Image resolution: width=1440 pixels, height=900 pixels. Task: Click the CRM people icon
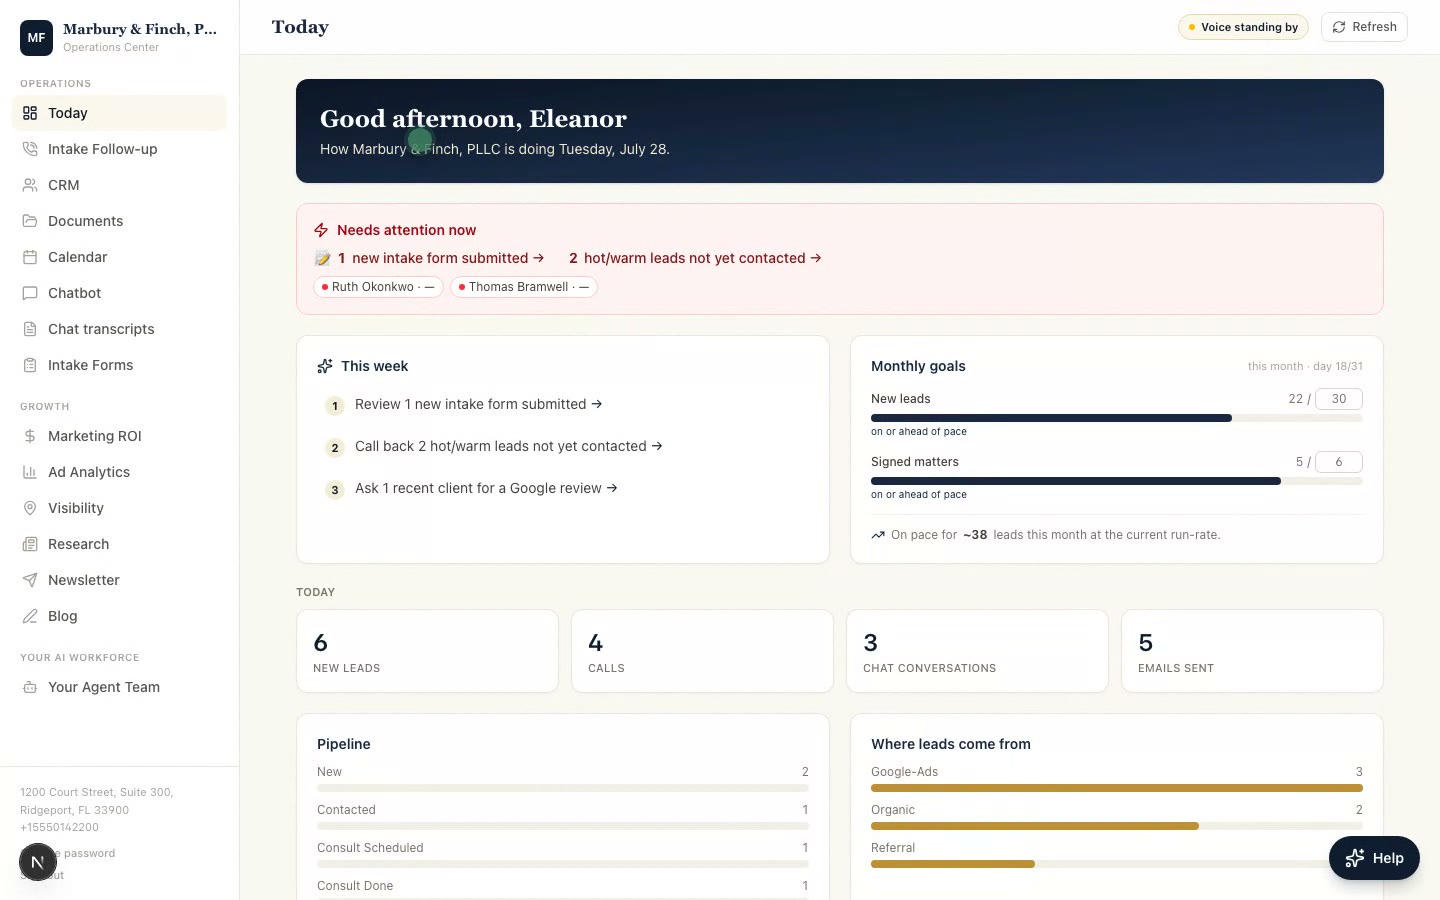pos(30,185)
